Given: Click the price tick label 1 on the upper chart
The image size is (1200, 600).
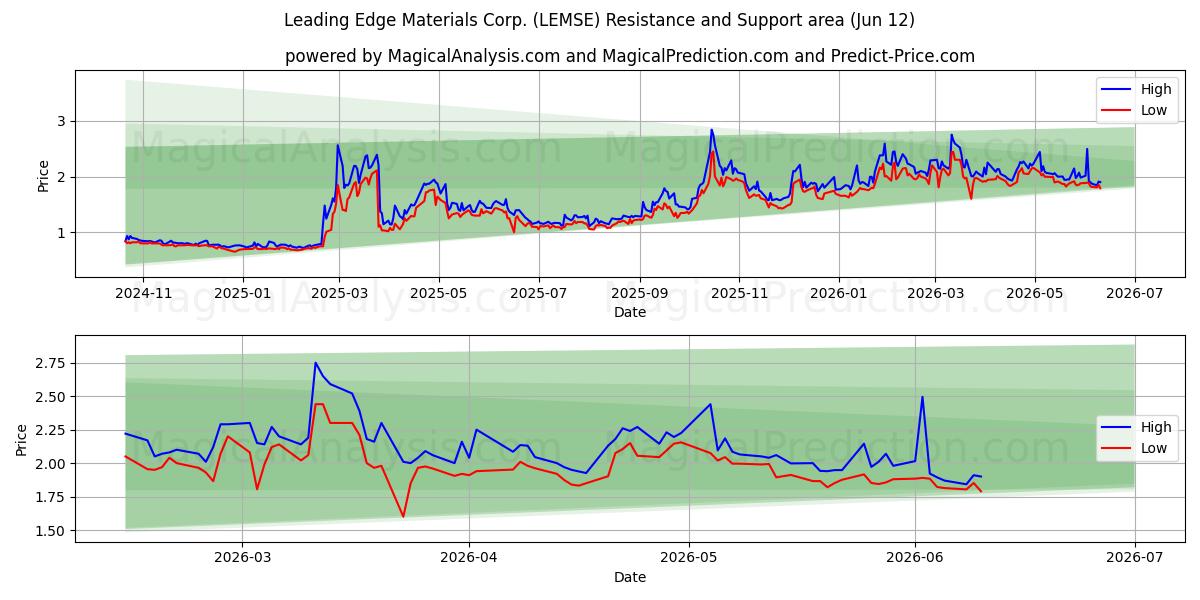Looking at the screenshot, I should click(x=61, y=233).
